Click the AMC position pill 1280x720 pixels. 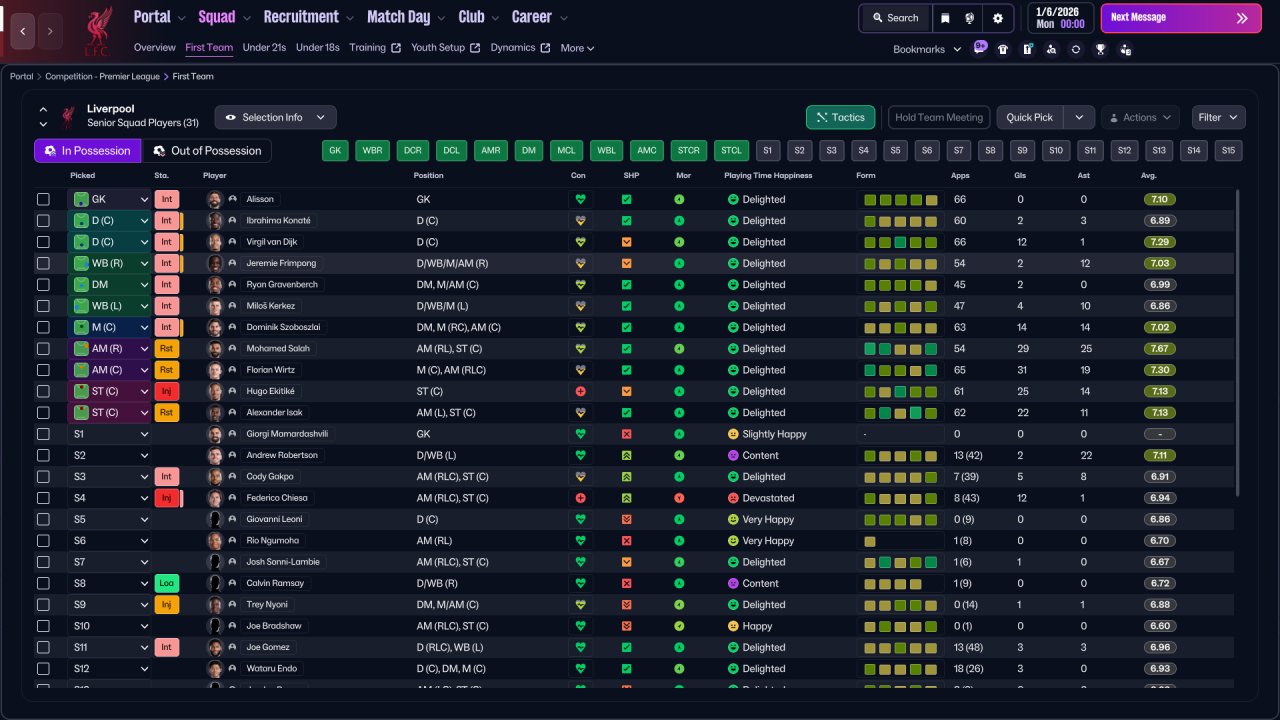tap(647, 150)
